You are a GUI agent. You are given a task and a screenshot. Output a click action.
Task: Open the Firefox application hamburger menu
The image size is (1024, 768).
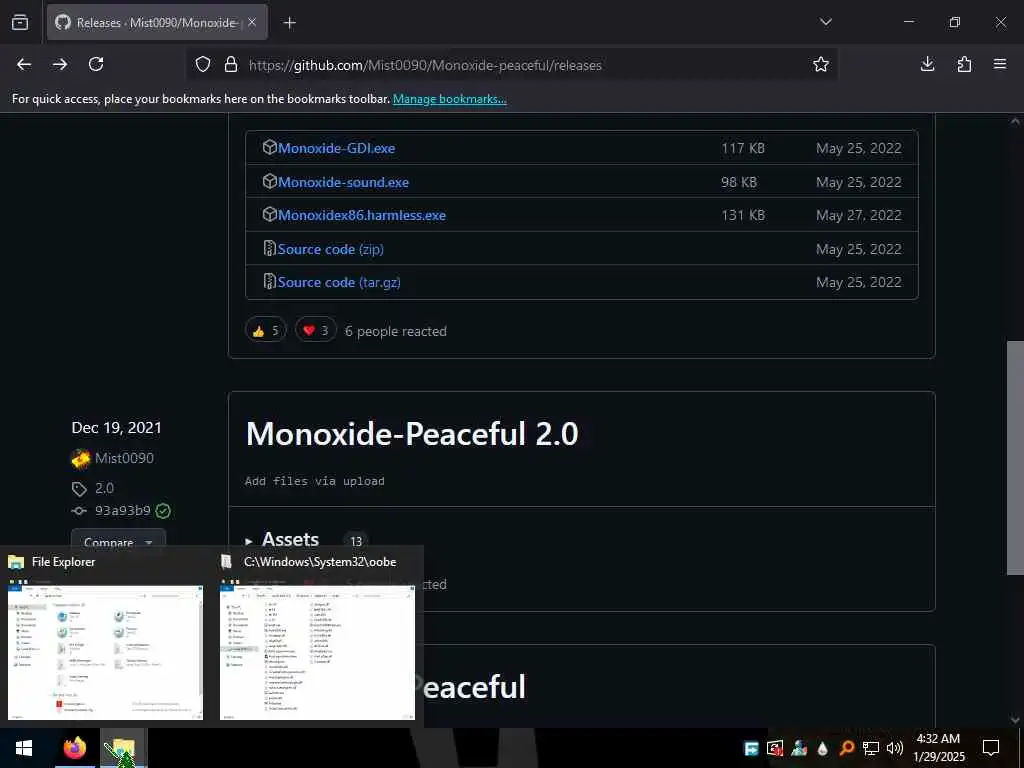click(1000, 64)
